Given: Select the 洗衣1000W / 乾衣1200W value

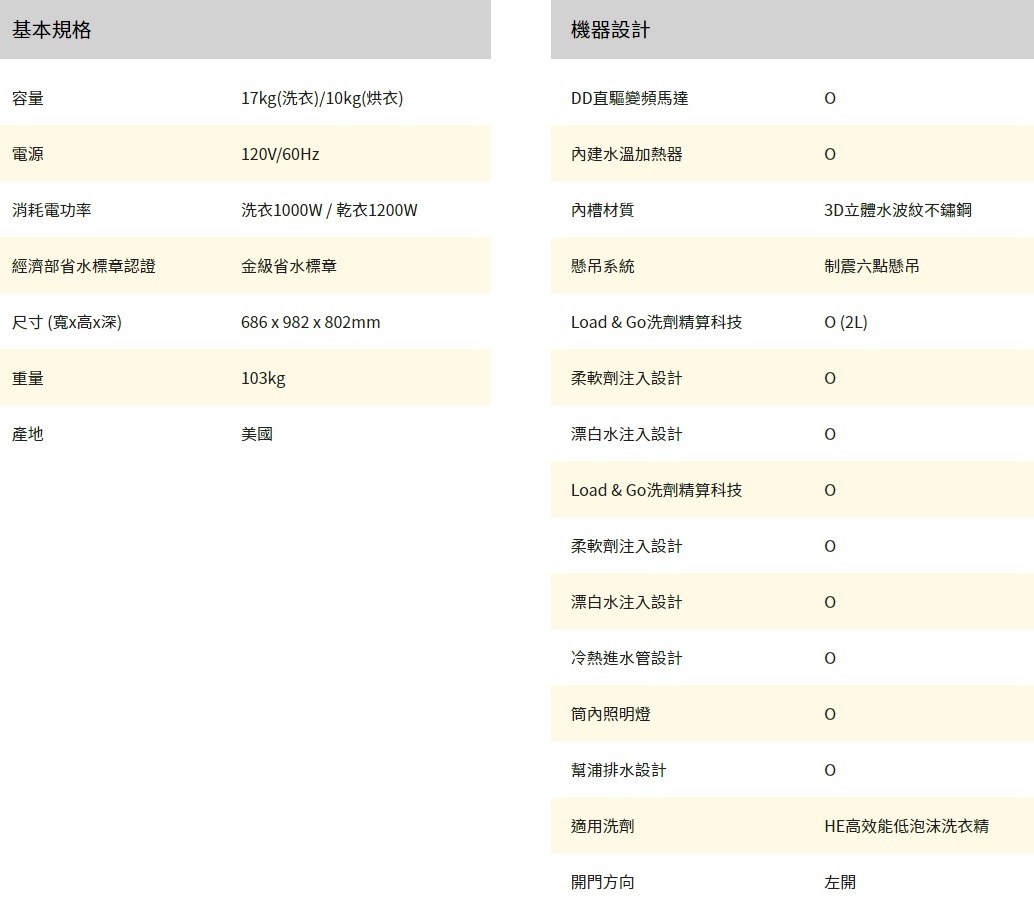Looking at the screenshot, I should 329,210.
